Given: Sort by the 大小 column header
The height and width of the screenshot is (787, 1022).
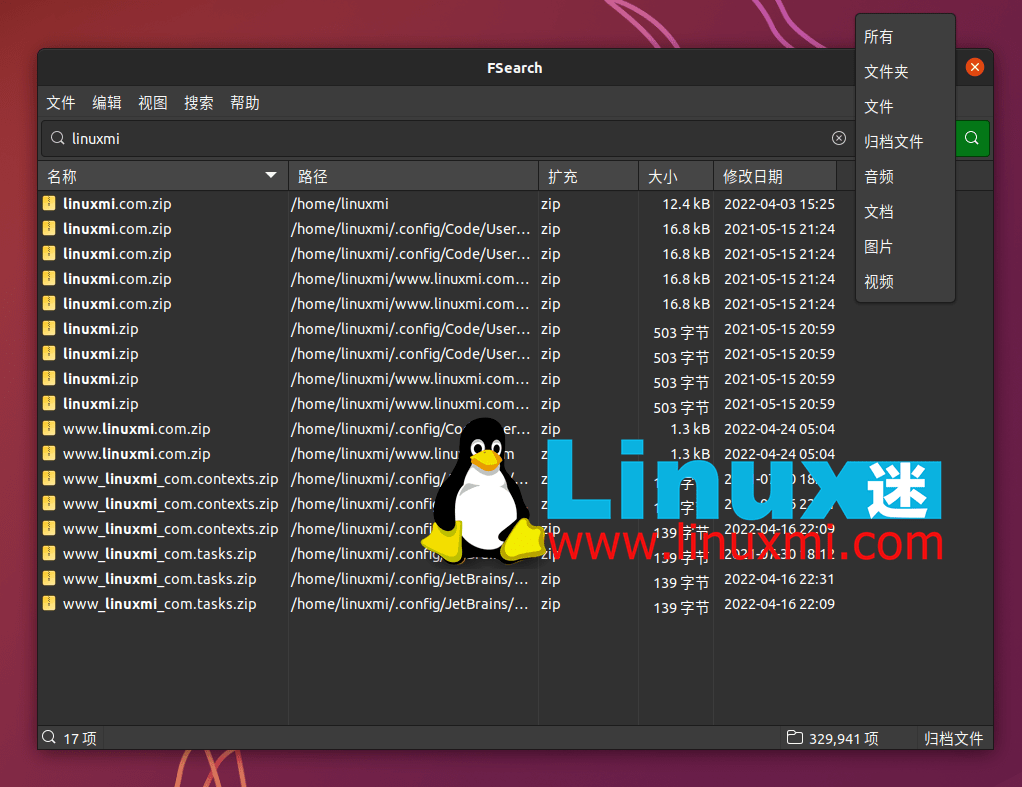Looking at the screenshot, I should [676, 176].
